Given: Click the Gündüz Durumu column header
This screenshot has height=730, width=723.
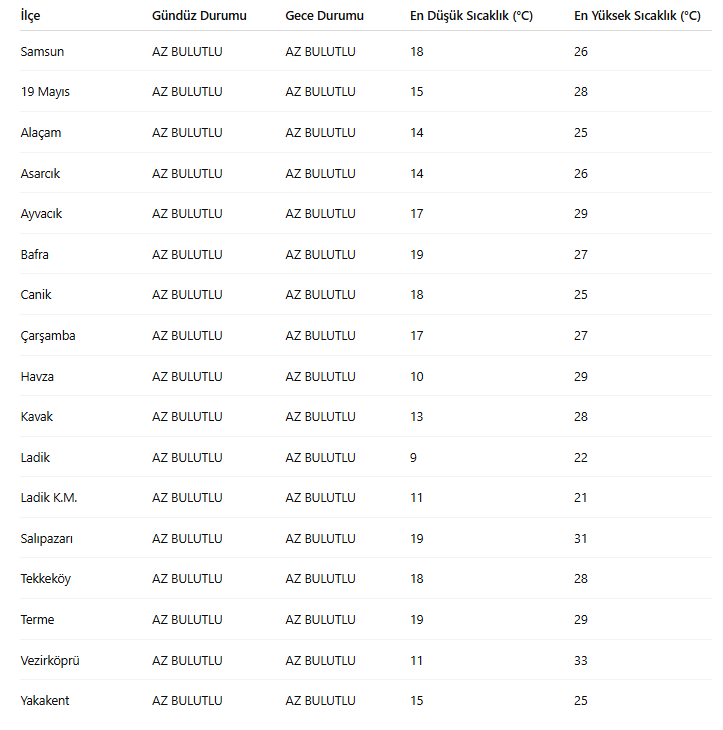Looking at the screenshot, I should pos(199,15).
